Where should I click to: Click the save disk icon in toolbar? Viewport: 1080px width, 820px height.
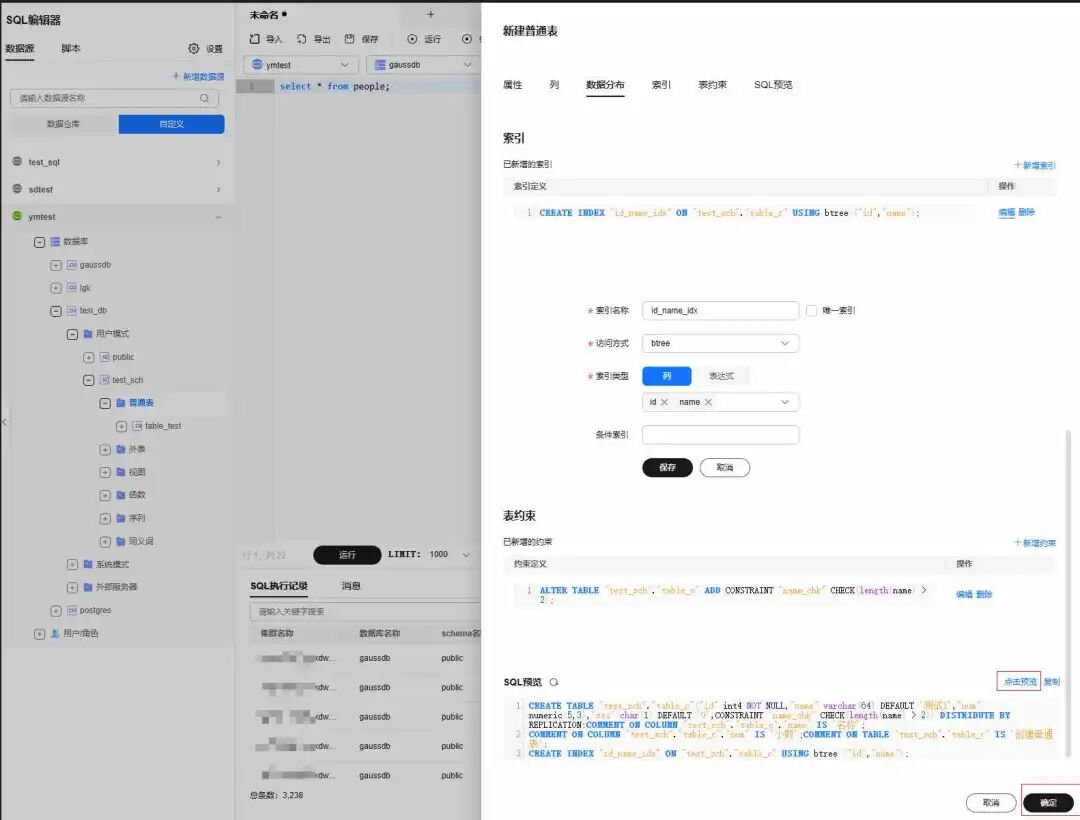pyautogui.click(x=349, y=39)
